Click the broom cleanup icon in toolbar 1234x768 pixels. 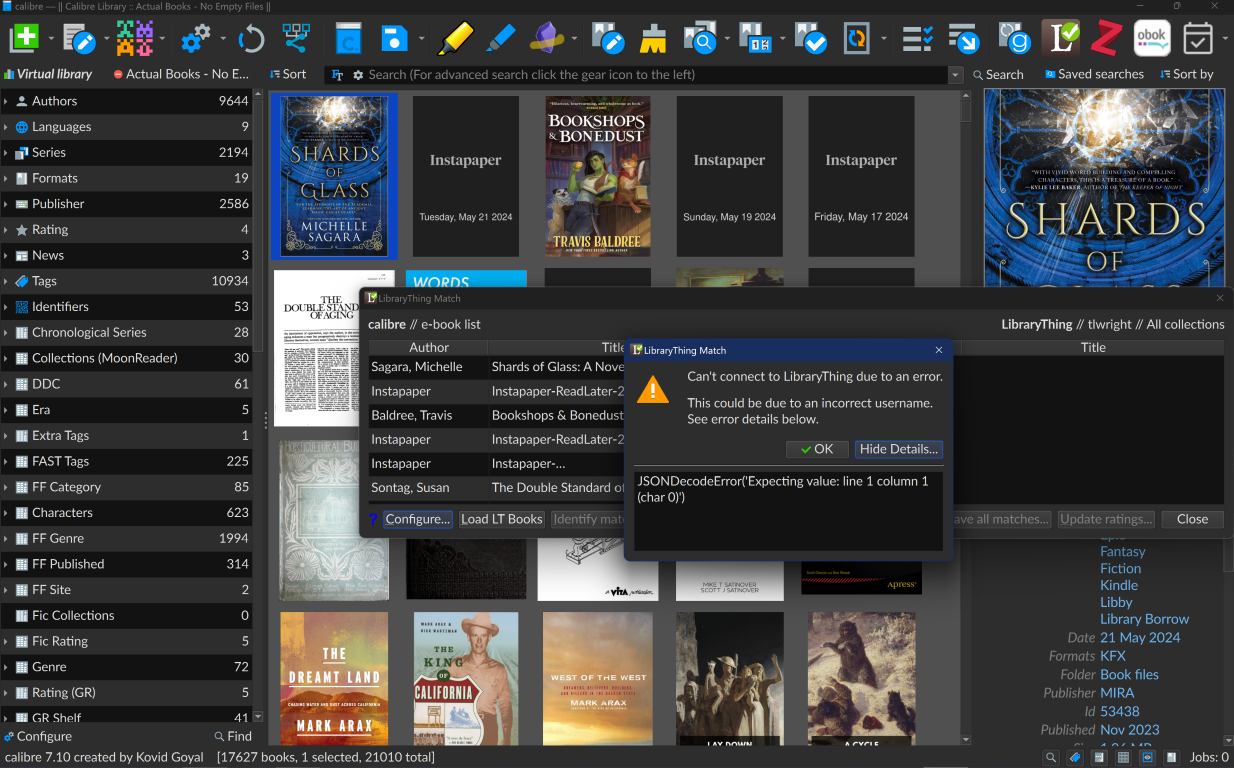pyautogui.click(x=654, y=39)
